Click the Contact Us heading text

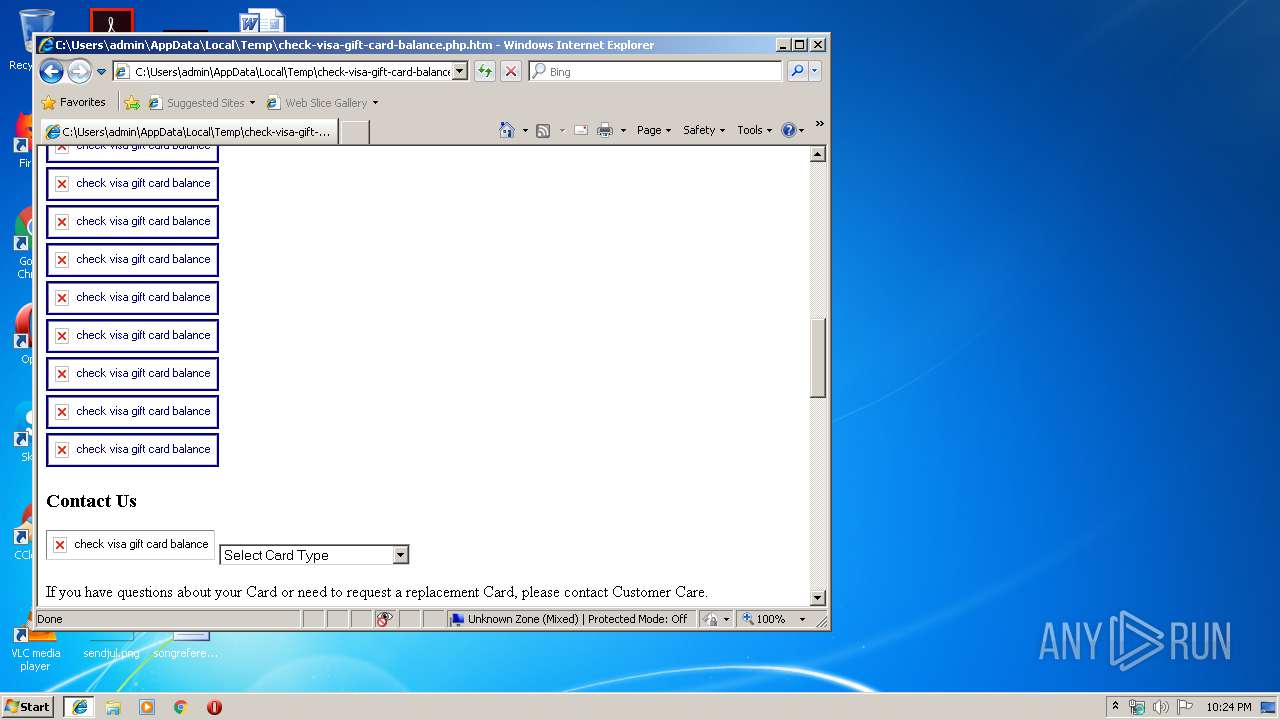[91, 501]
